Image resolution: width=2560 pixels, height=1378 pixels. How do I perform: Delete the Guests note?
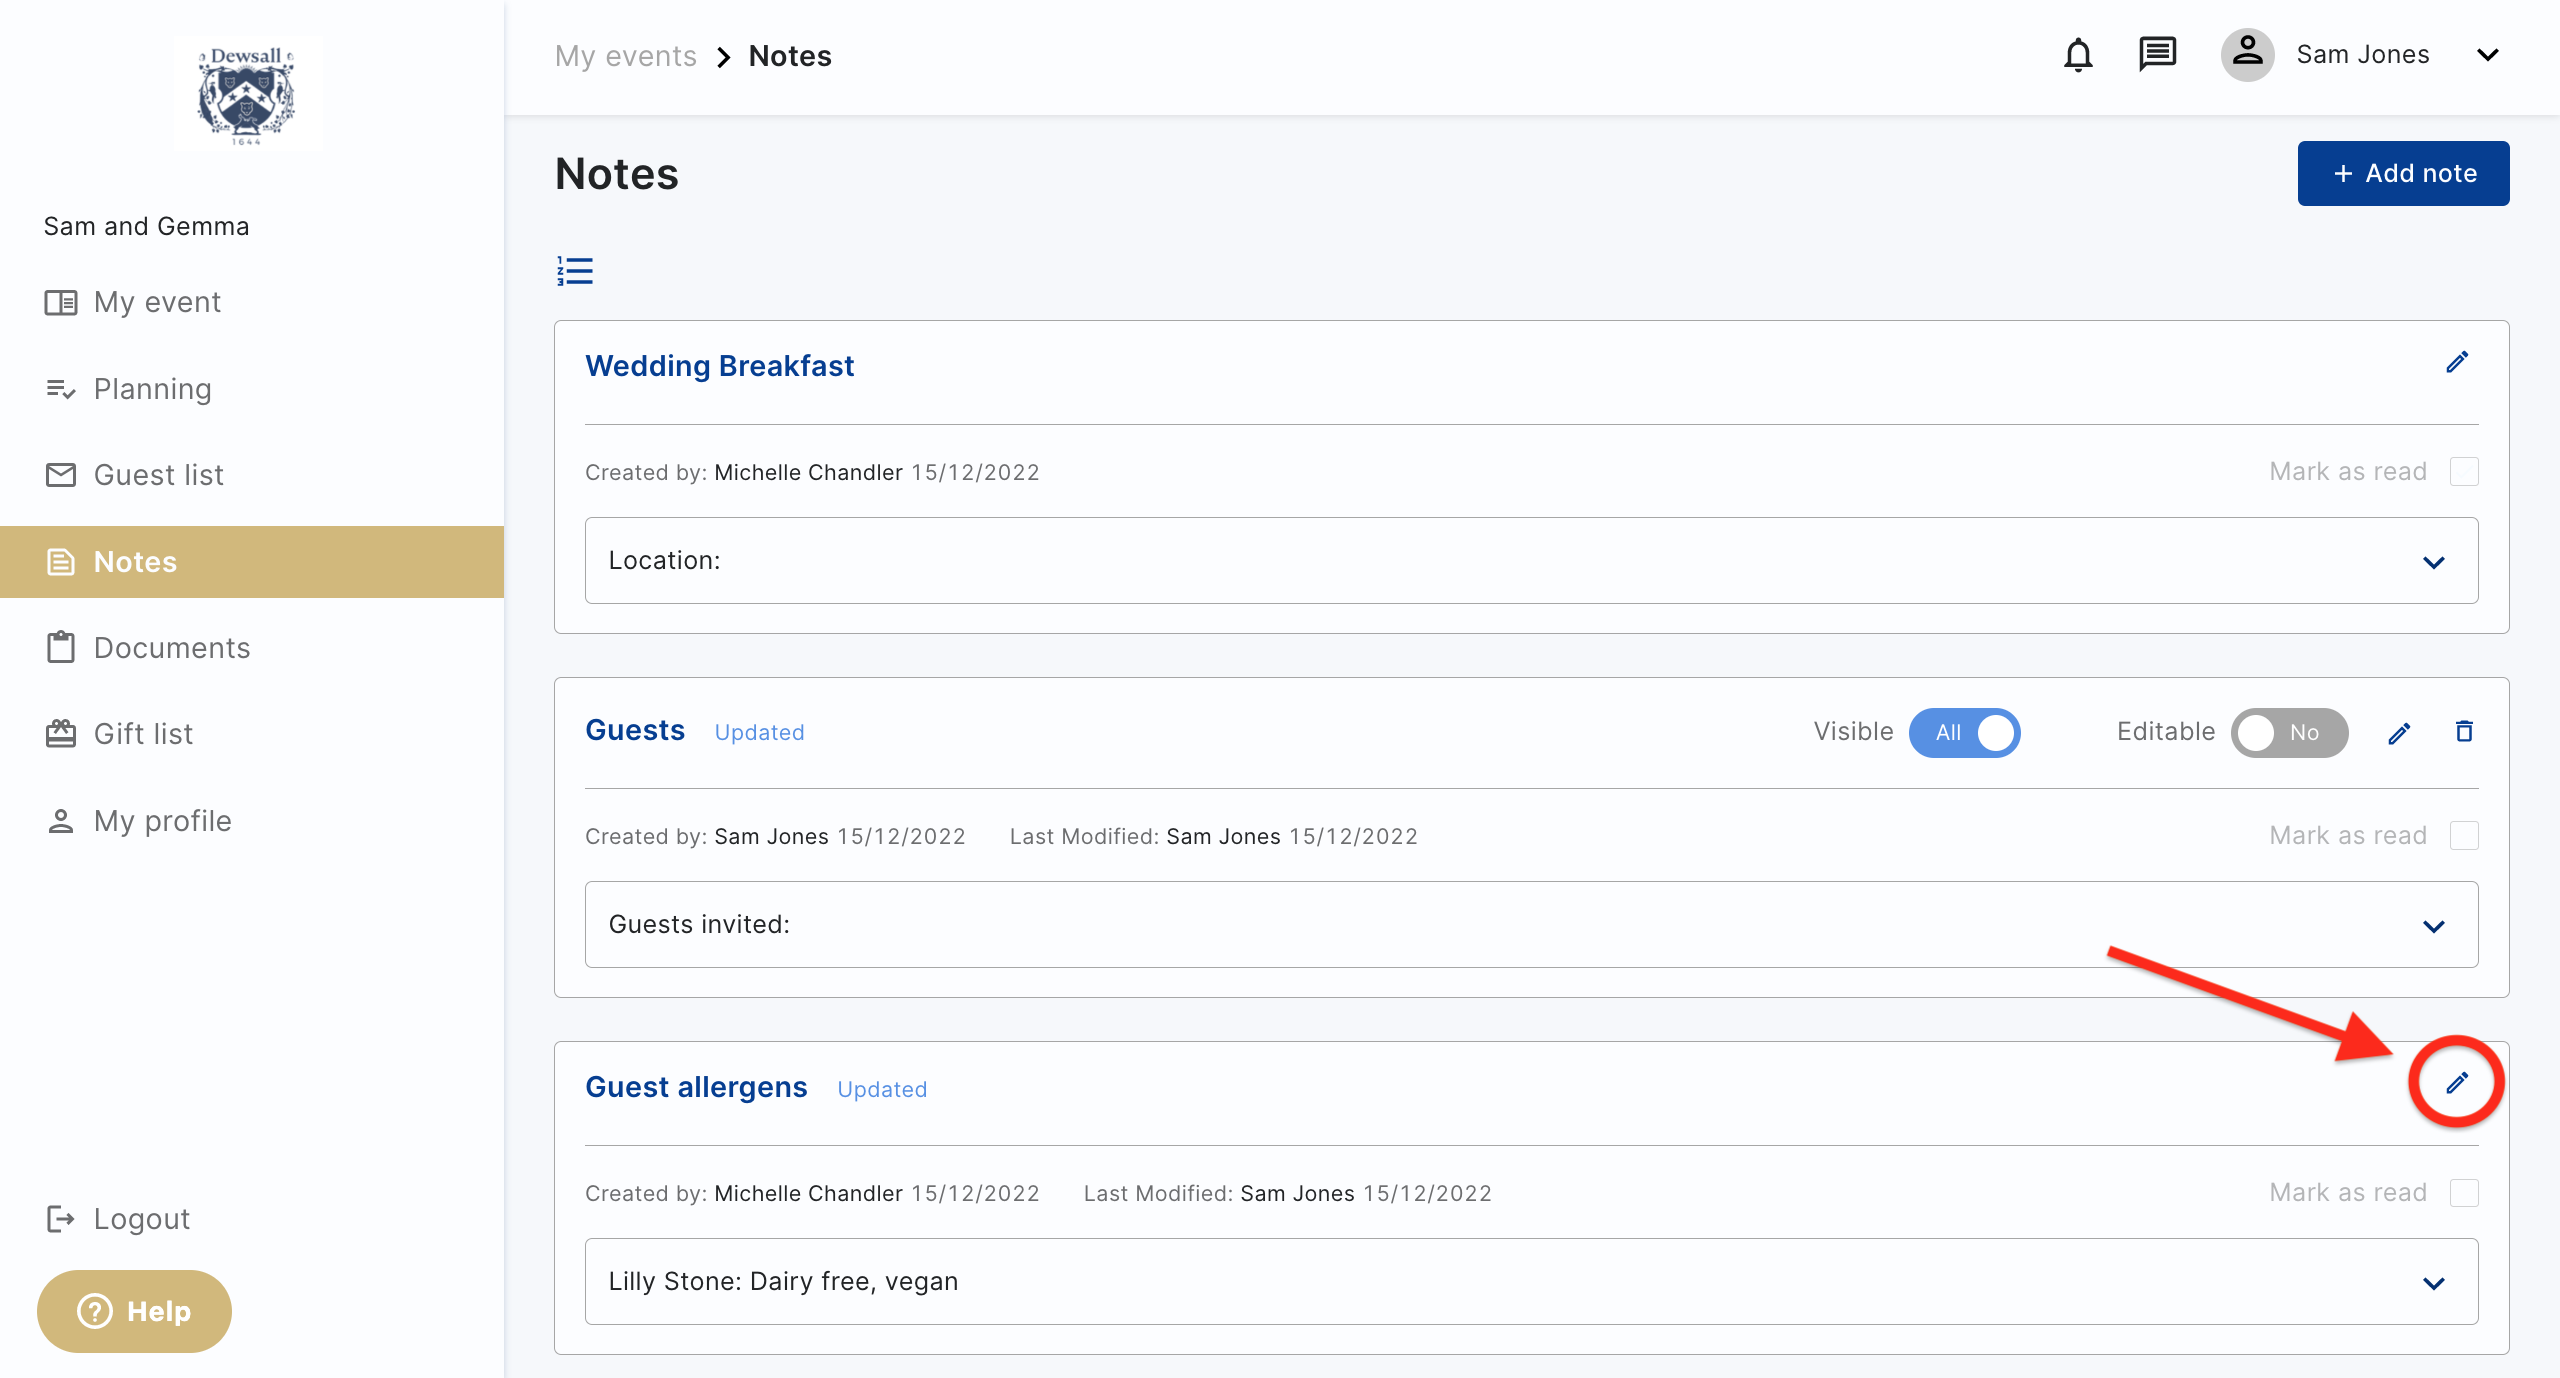(x=2464, y=732)
